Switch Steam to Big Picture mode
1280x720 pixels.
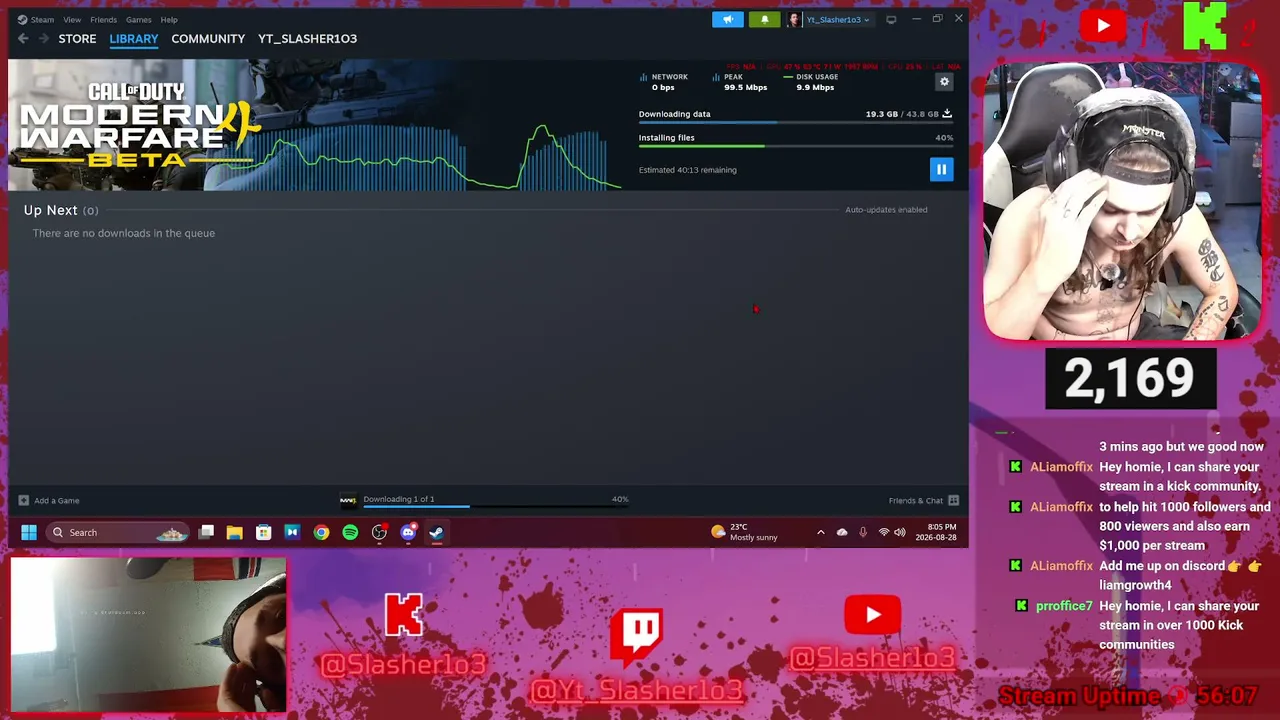click(x=891, y=19)
